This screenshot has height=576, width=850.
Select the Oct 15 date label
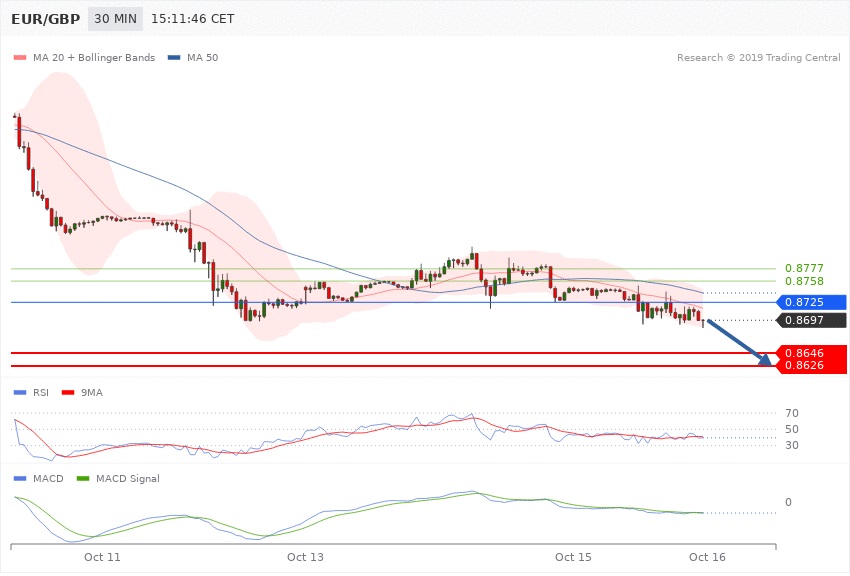coord(574,556)
